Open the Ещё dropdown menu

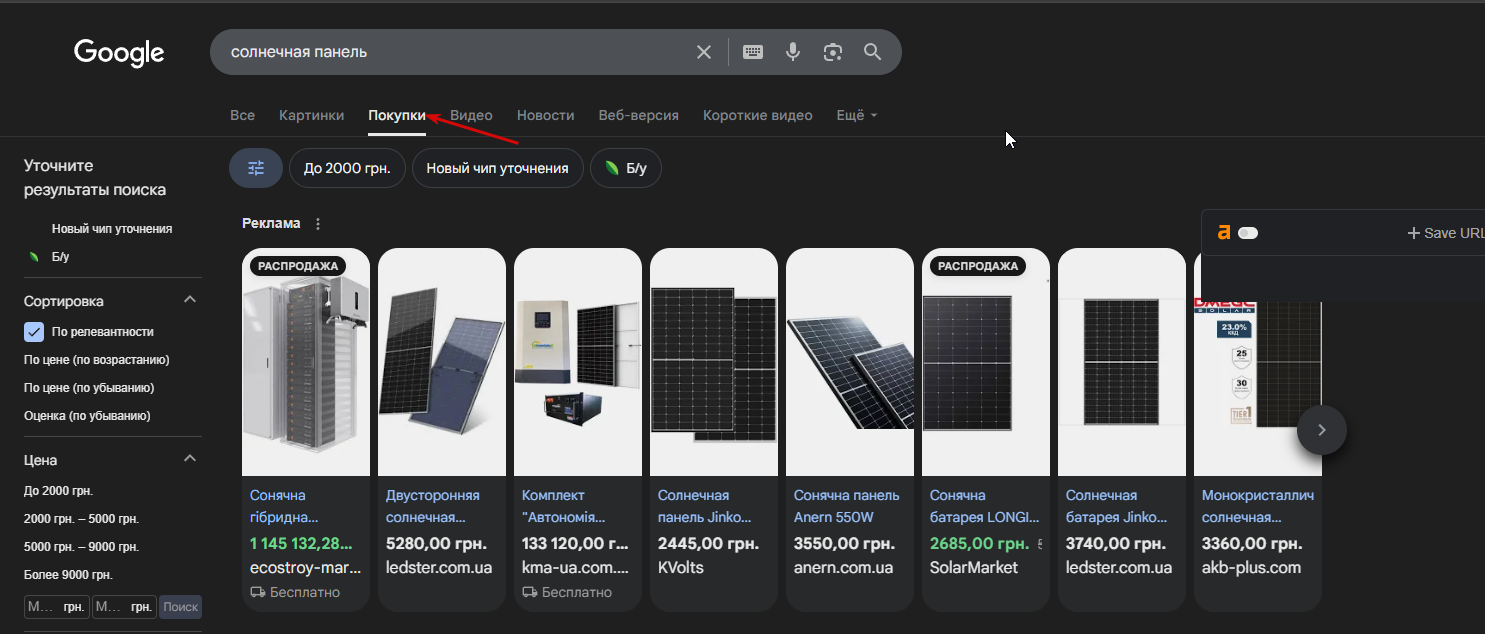[857, 116]
